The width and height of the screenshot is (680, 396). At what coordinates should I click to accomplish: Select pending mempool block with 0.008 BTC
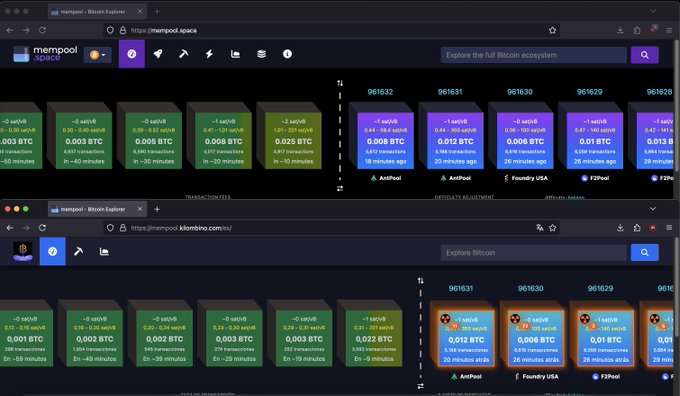point(223,141)
